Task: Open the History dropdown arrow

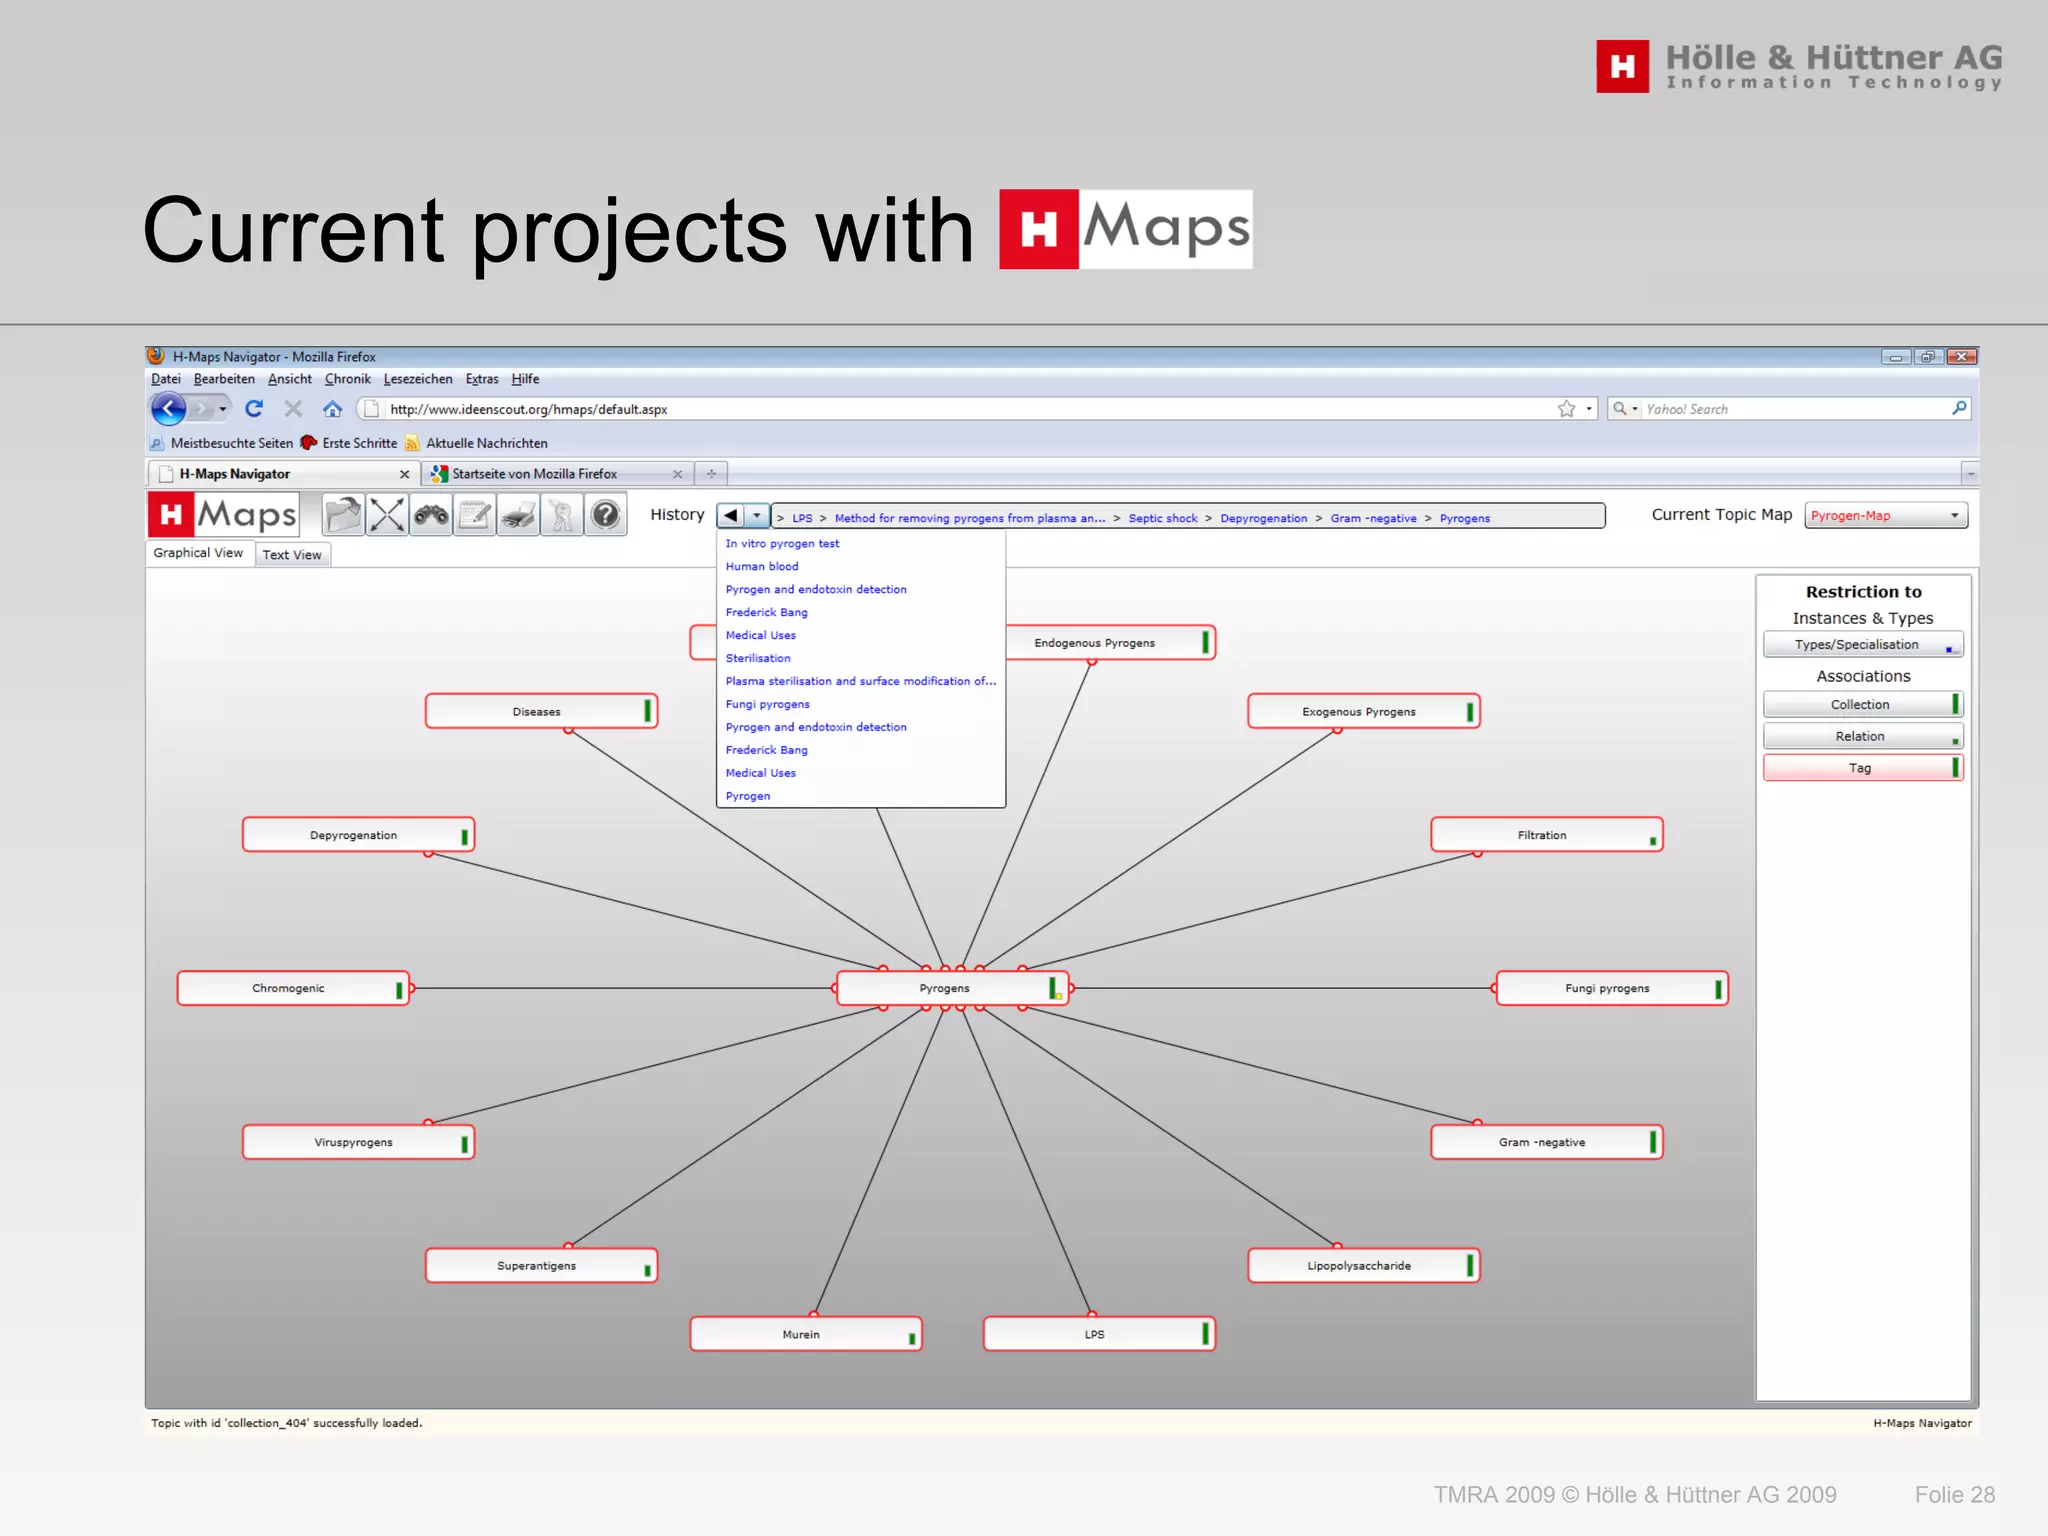Action: [x=757, y=516]
